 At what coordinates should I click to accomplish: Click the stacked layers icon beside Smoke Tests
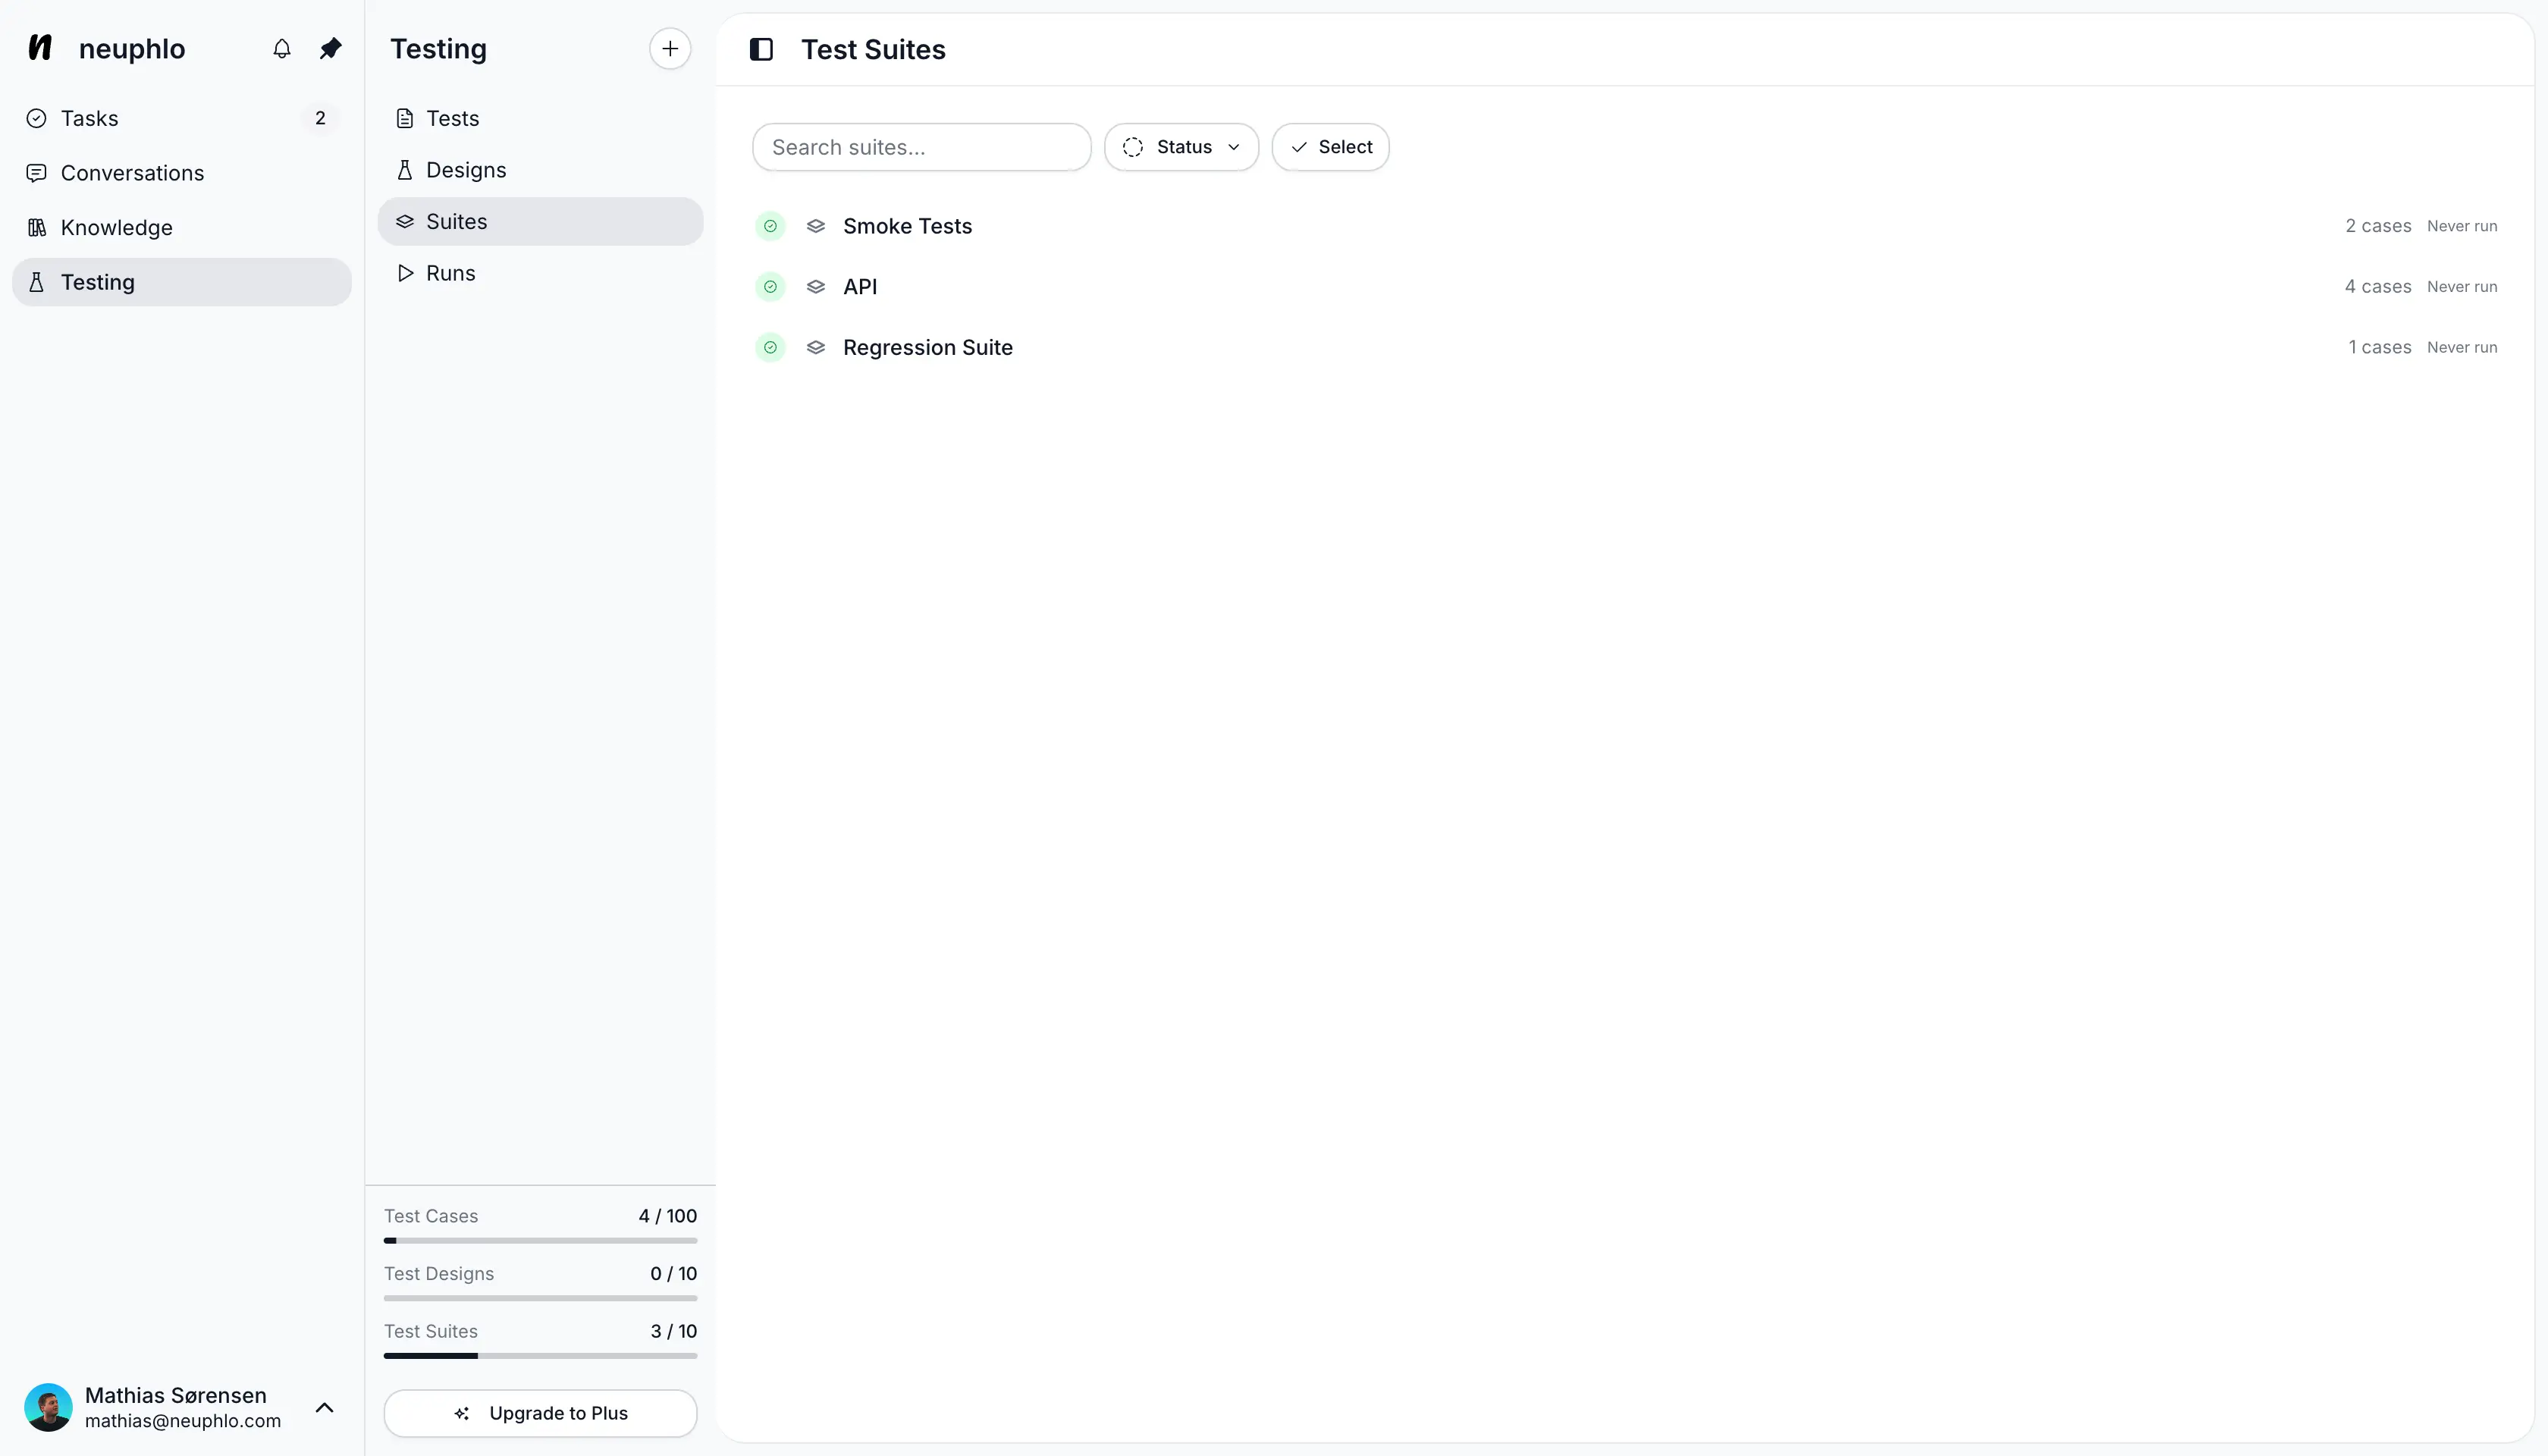pos(816,226)
